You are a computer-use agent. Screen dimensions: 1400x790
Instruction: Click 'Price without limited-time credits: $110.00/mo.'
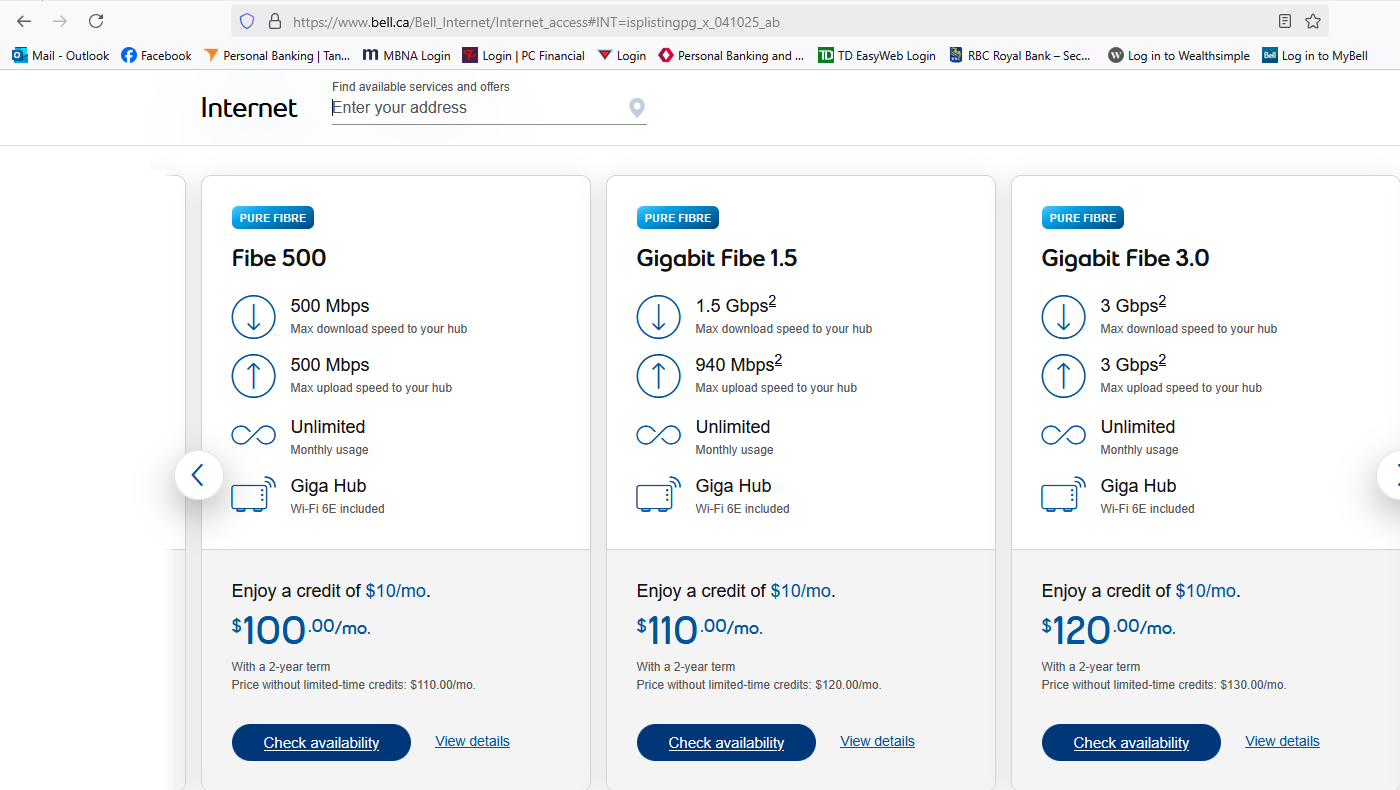click(354, 685)
